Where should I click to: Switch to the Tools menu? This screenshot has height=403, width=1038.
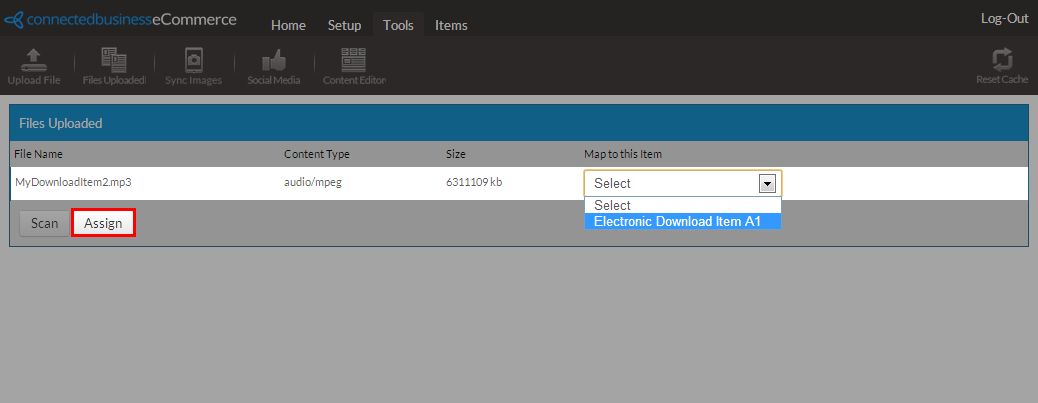tap(398, 25)
